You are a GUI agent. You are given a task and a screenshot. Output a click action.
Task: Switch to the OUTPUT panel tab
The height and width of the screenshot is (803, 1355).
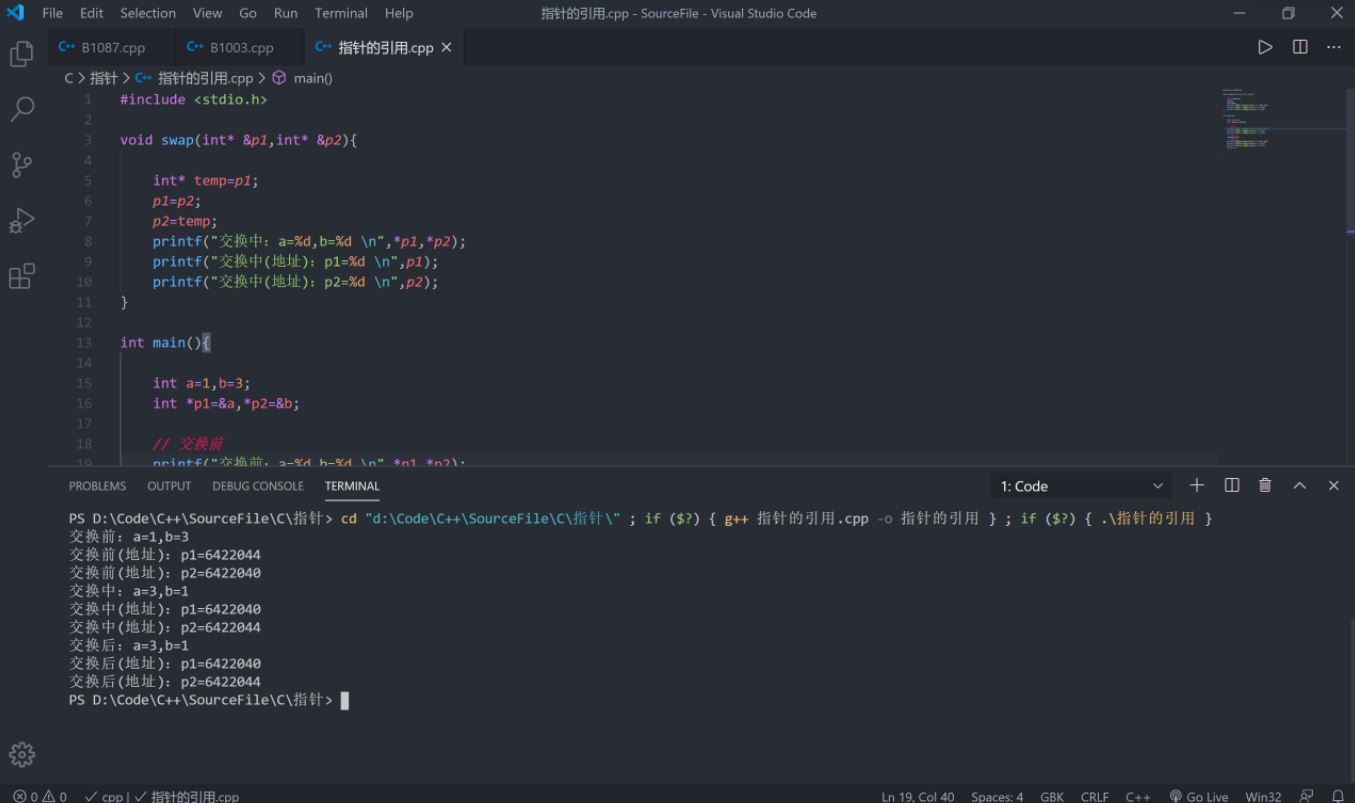[x=169, y=486]
